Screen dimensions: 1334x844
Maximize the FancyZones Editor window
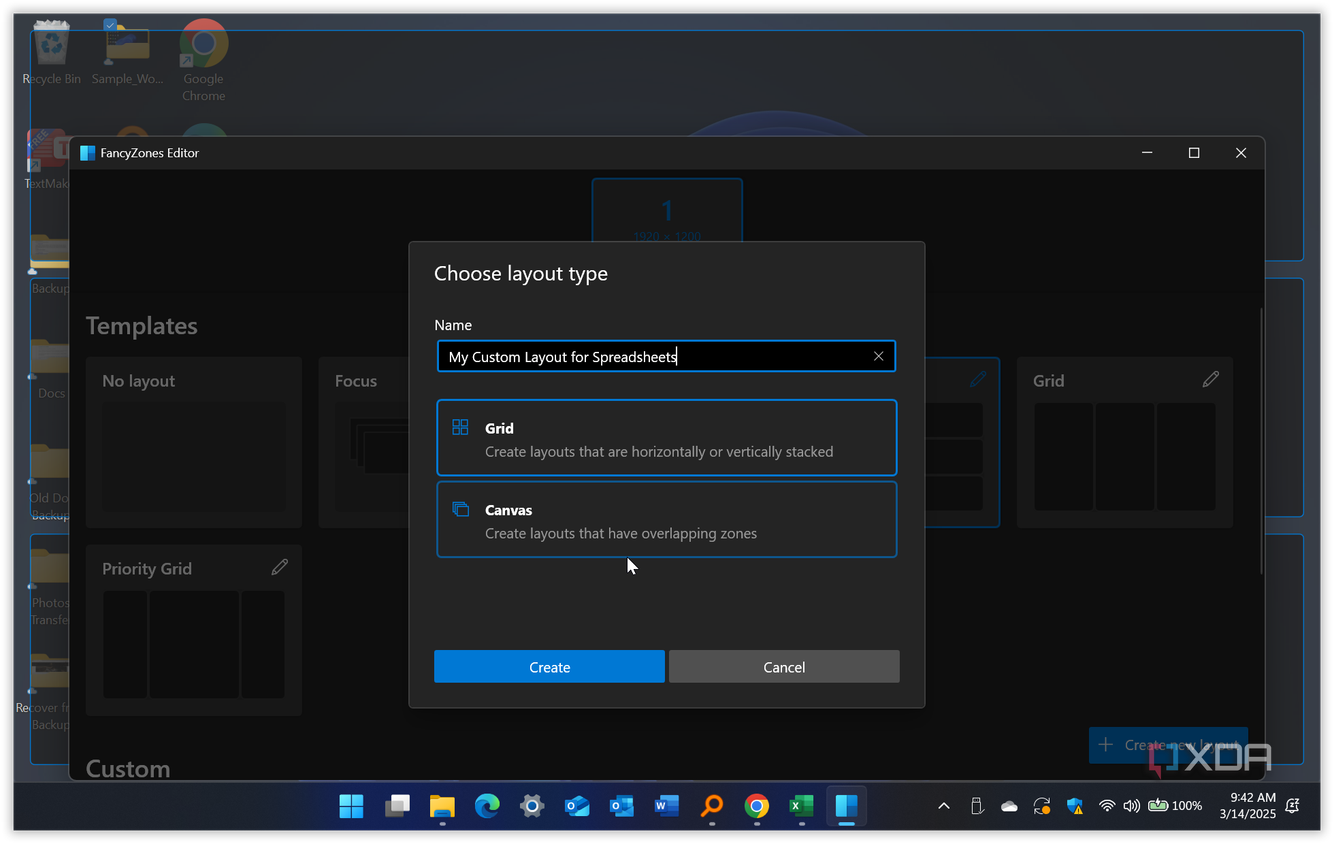pos(1194,153)
